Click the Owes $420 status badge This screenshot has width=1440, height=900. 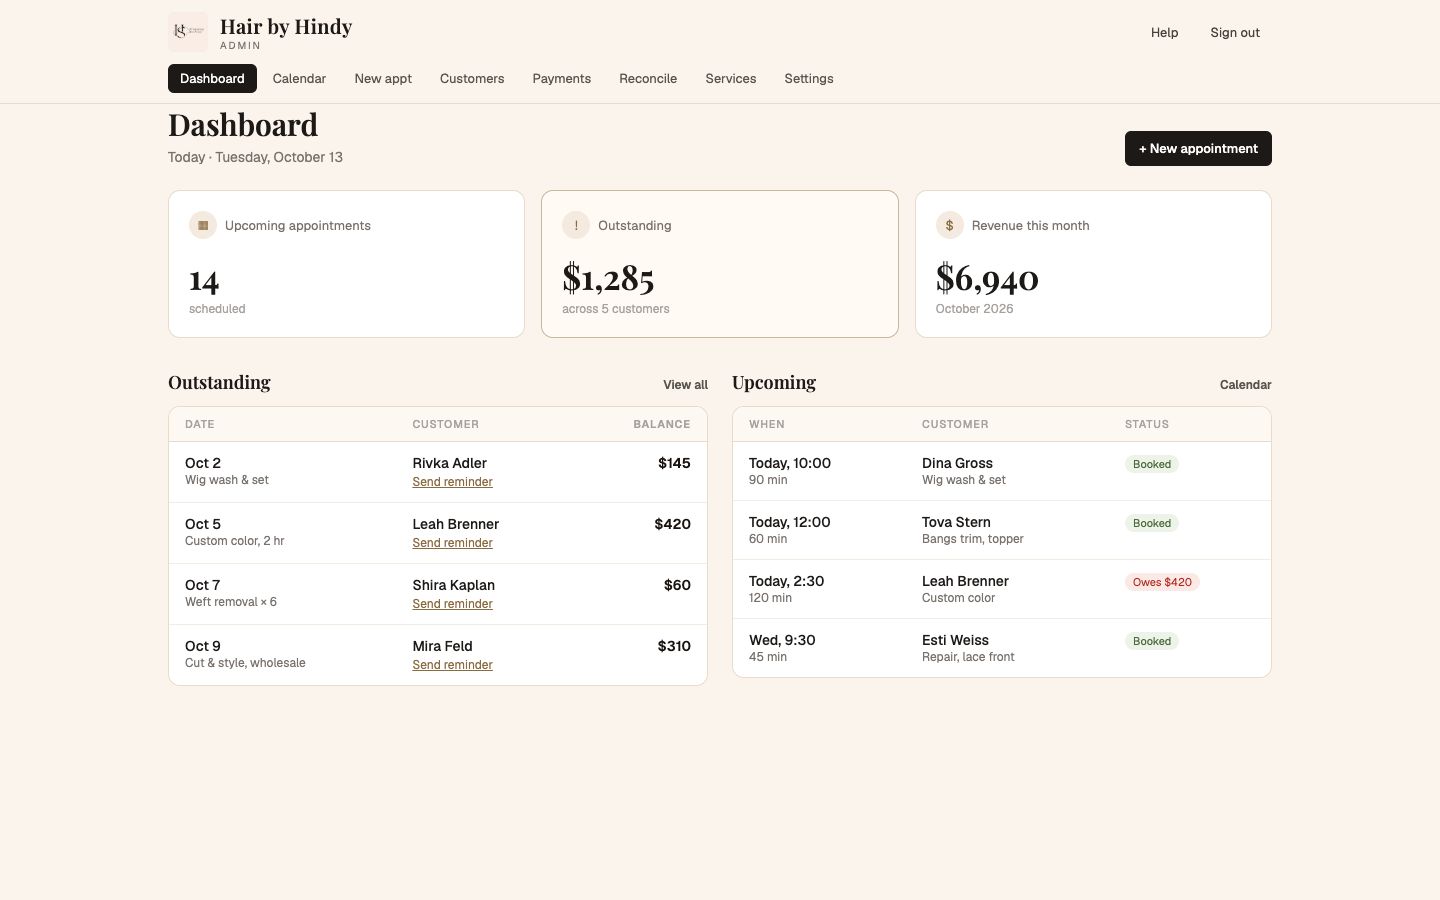click(1162, 582)
